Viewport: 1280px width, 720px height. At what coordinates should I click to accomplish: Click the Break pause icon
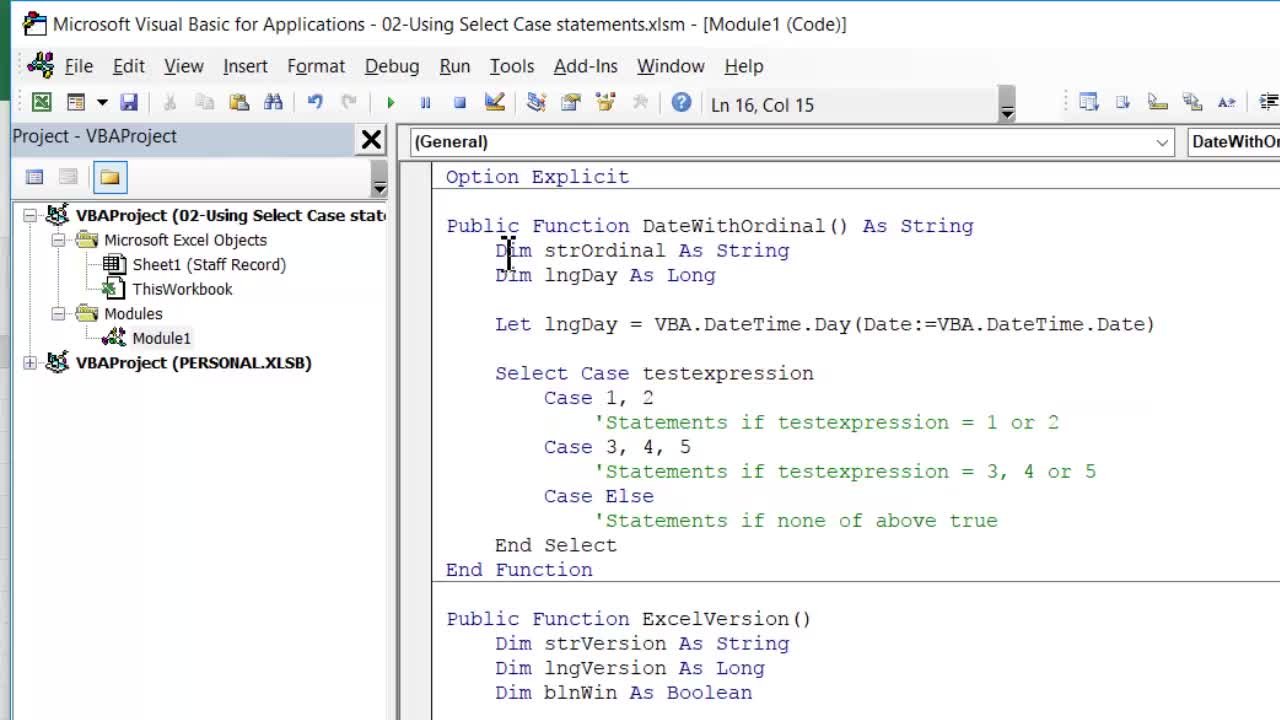[x=425, y=102]
